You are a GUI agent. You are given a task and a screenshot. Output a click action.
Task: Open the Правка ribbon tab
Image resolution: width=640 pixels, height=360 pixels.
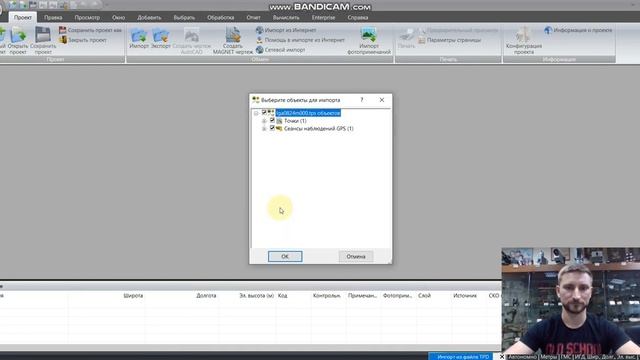[53, 18]
